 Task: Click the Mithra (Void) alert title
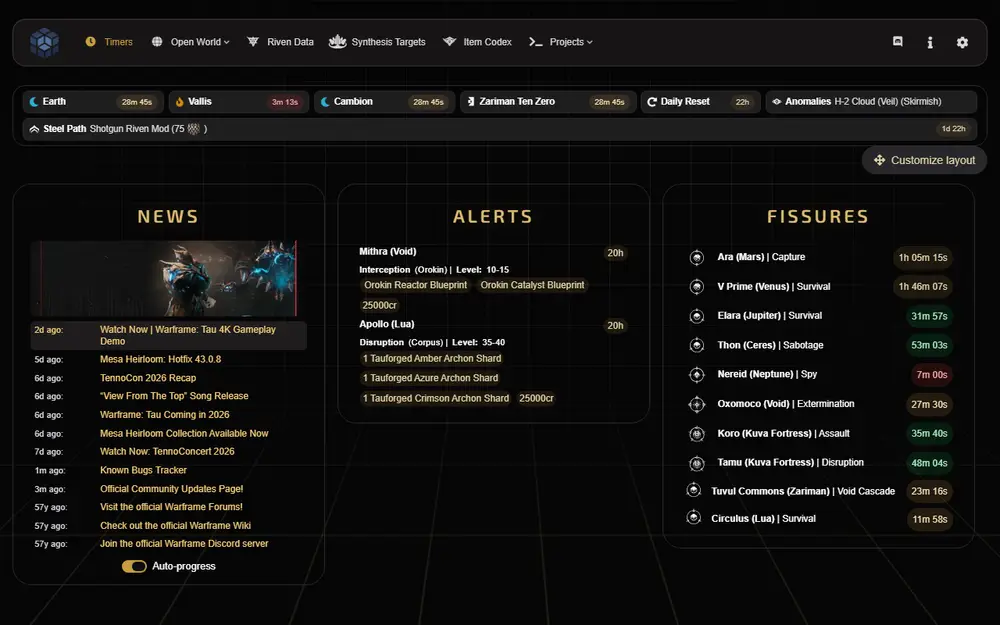[x=388, y=251]
